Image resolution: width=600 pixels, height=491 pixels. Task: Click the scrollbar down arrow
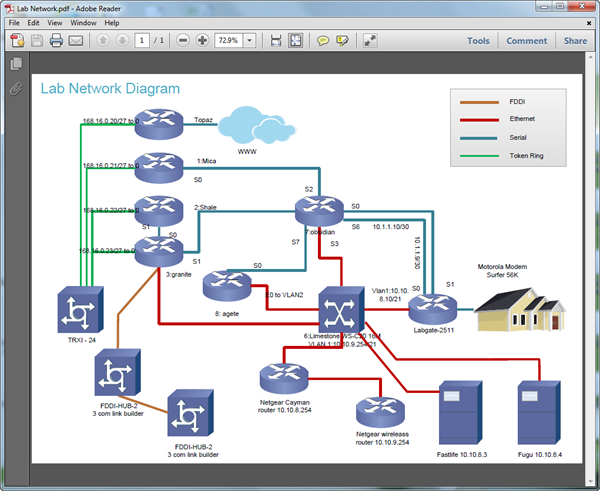[590, 482]
